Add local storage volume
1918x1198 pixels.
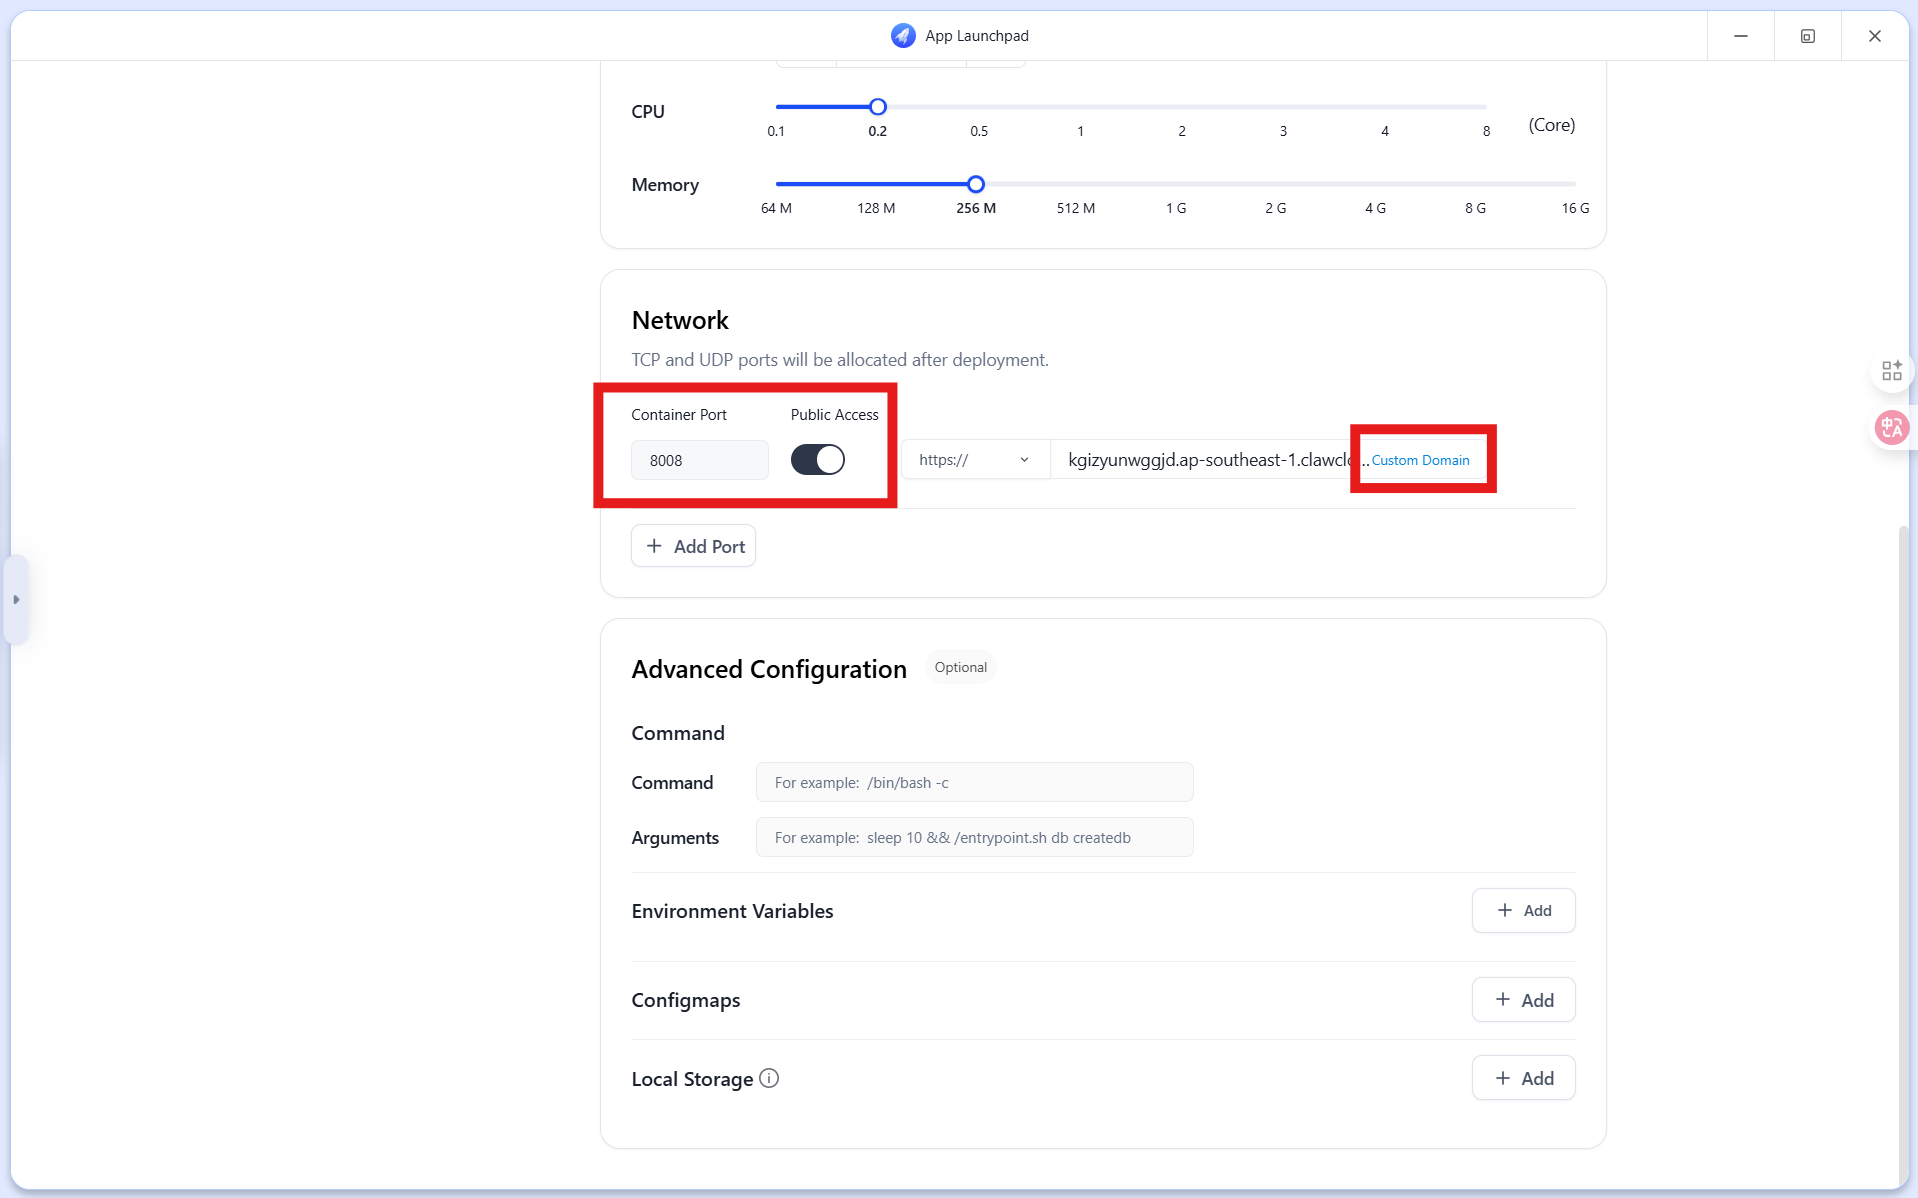tap(1523, 1078)
